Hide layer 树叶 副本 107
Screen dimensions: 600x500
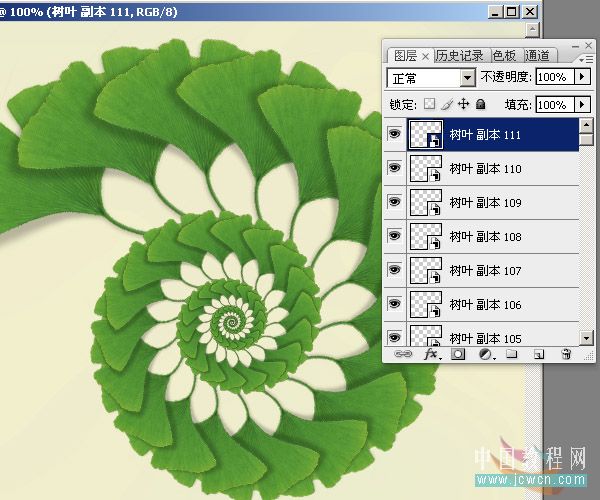(395, 269)
